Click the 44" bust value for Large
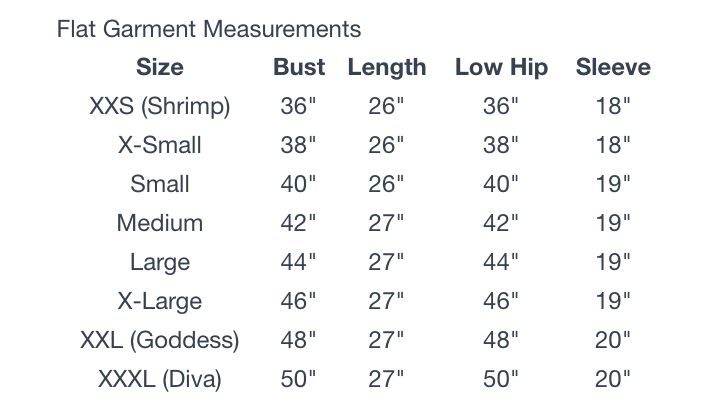 [x=298, y=262]
